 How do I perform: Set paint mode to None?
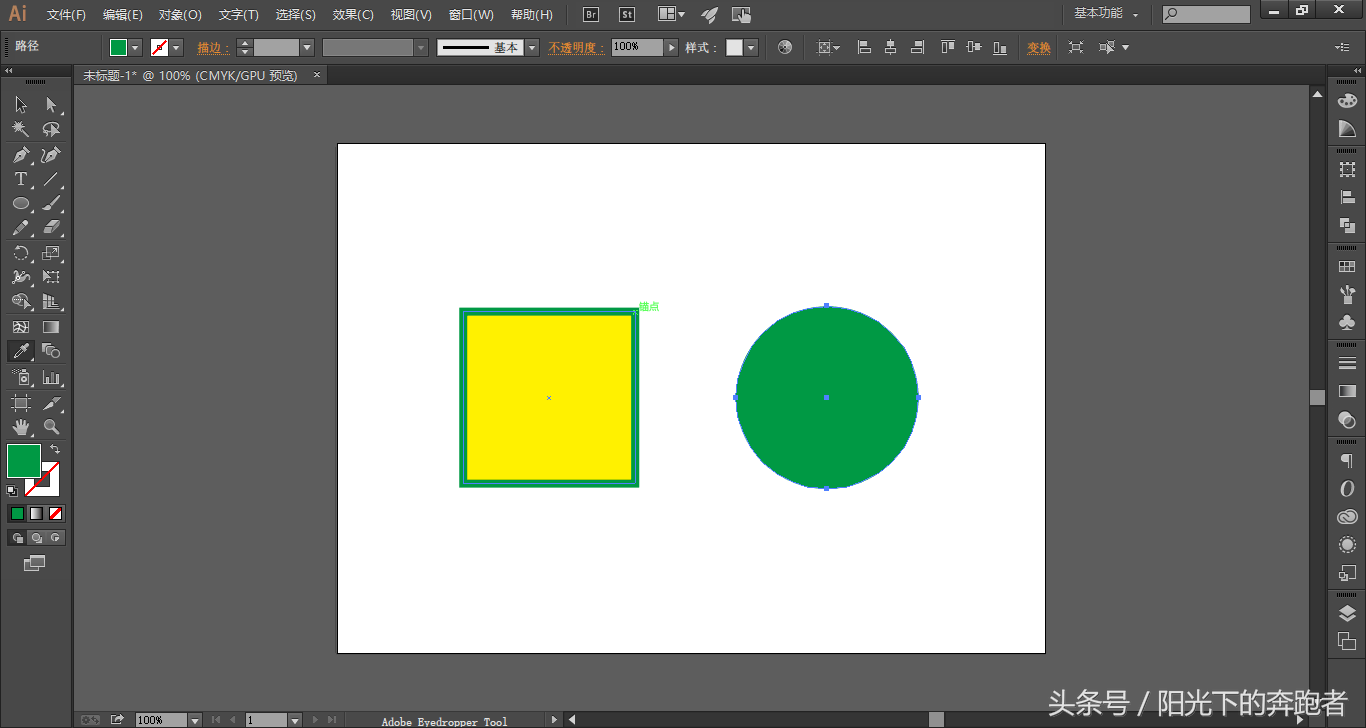click(56, 513)
